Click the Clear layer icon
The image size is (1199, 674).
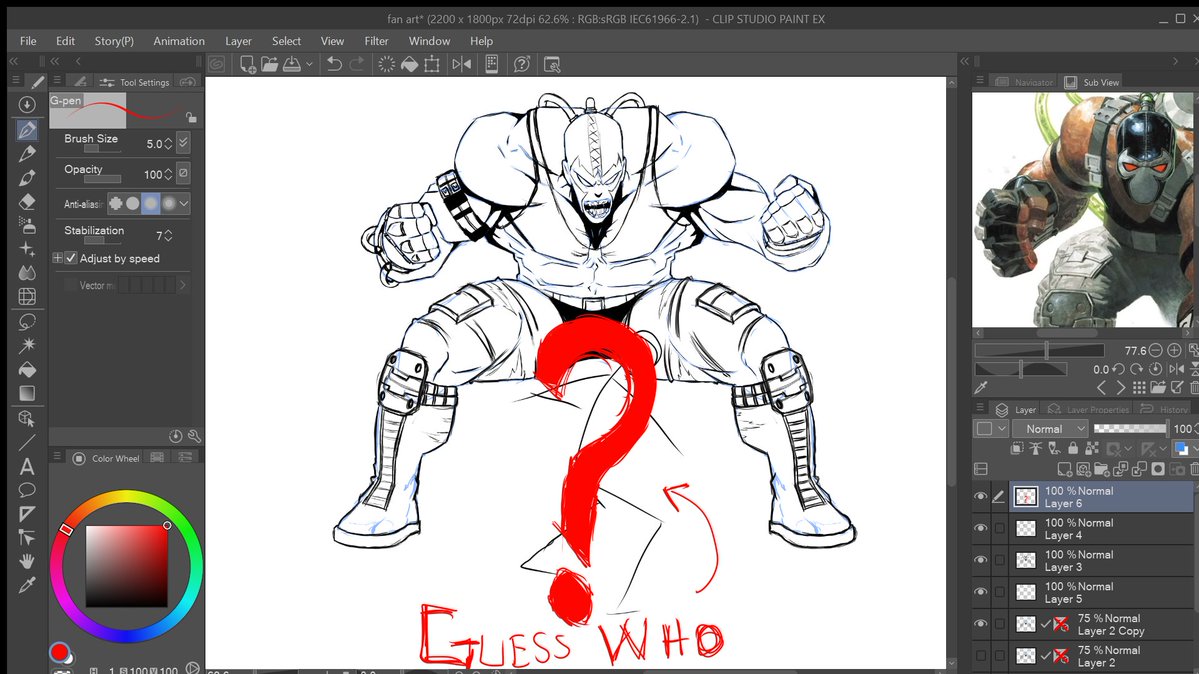click(x=387, y=64)
